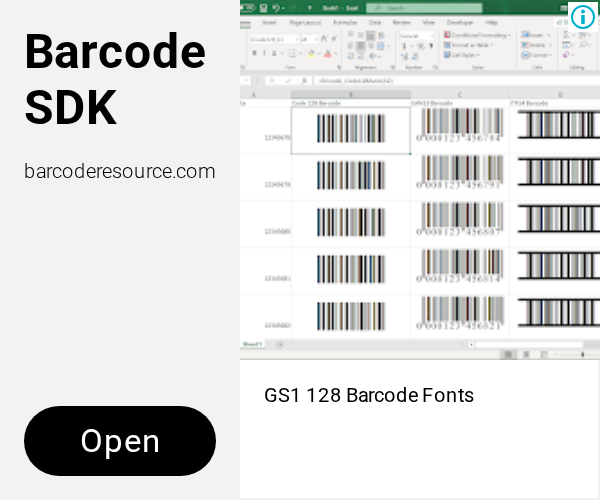Click the Undo icon in quick access toolbar
The height and width of the screenshot is (500, 600).
point(276,8)
